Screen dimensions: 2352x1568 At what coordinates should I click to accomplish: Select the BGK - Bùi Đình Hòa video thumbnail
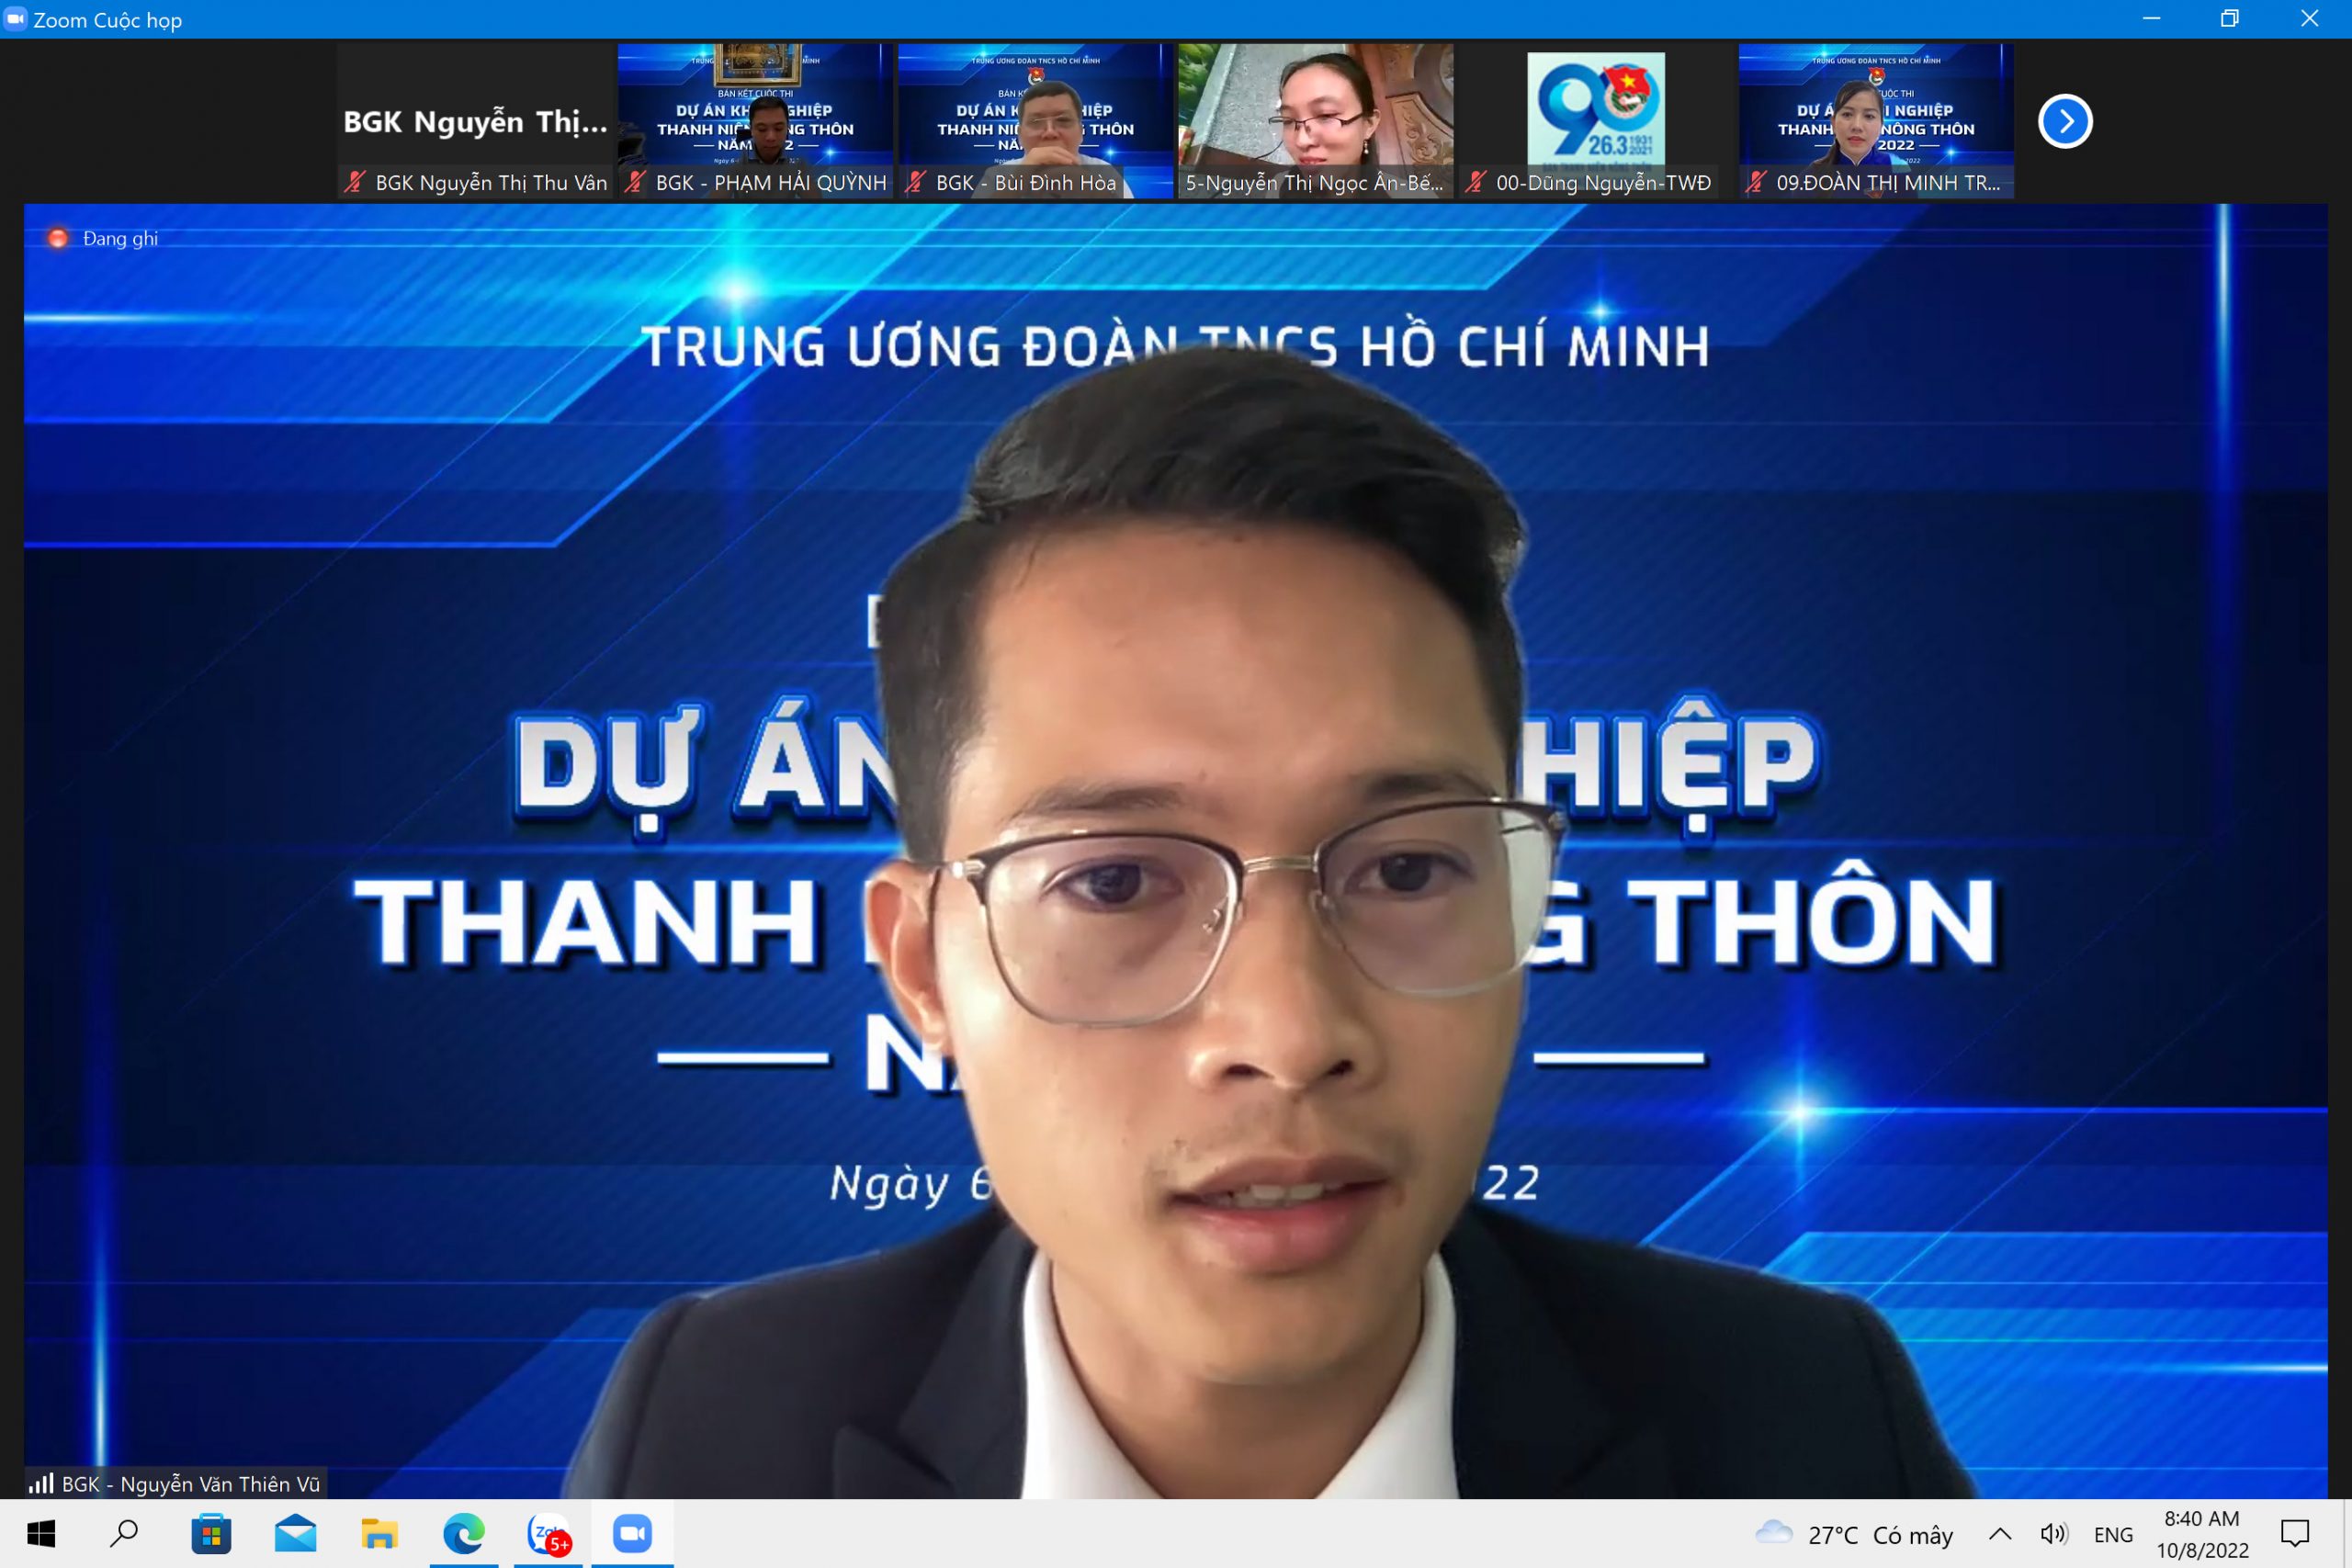click(x=1035, y=121)
